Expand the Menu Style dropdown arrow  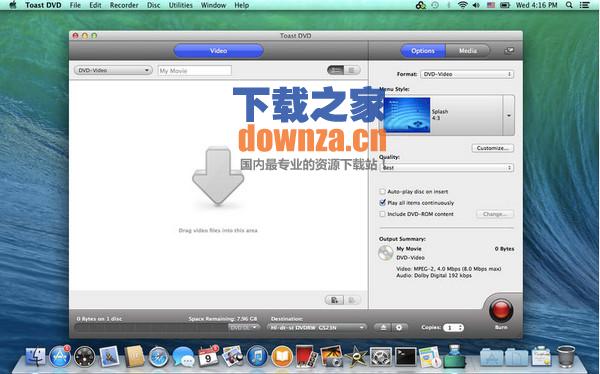[509, 115]
